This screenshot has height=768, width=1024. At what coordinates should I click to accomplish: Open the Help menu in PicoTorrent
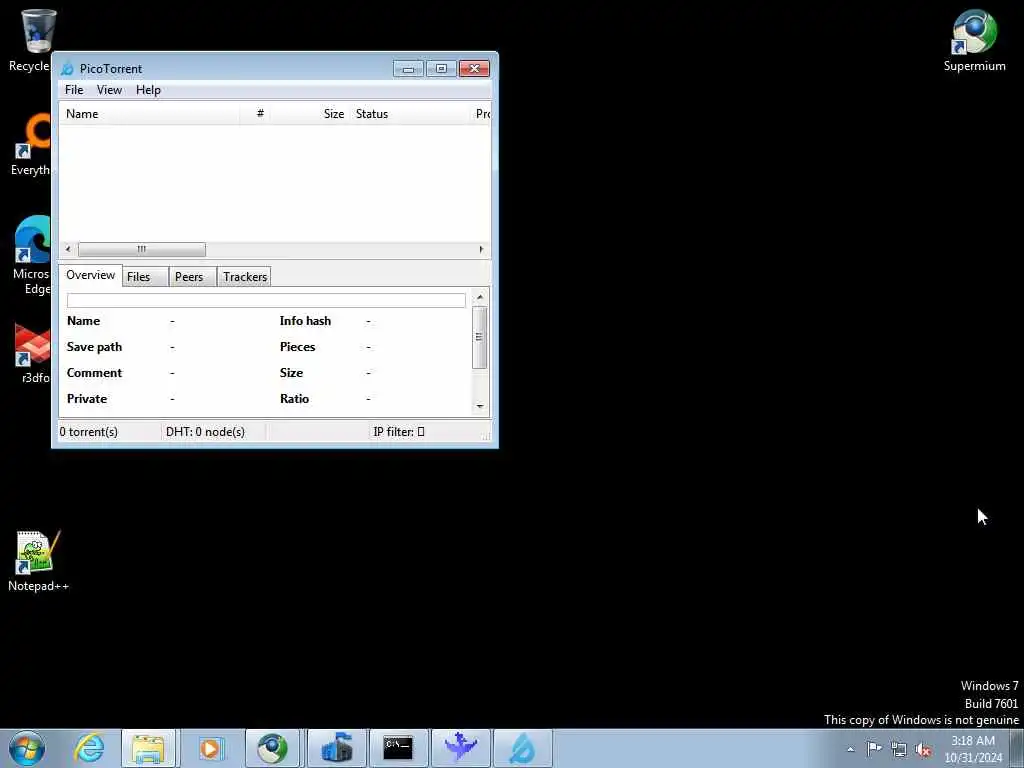[x=148, y=90]
